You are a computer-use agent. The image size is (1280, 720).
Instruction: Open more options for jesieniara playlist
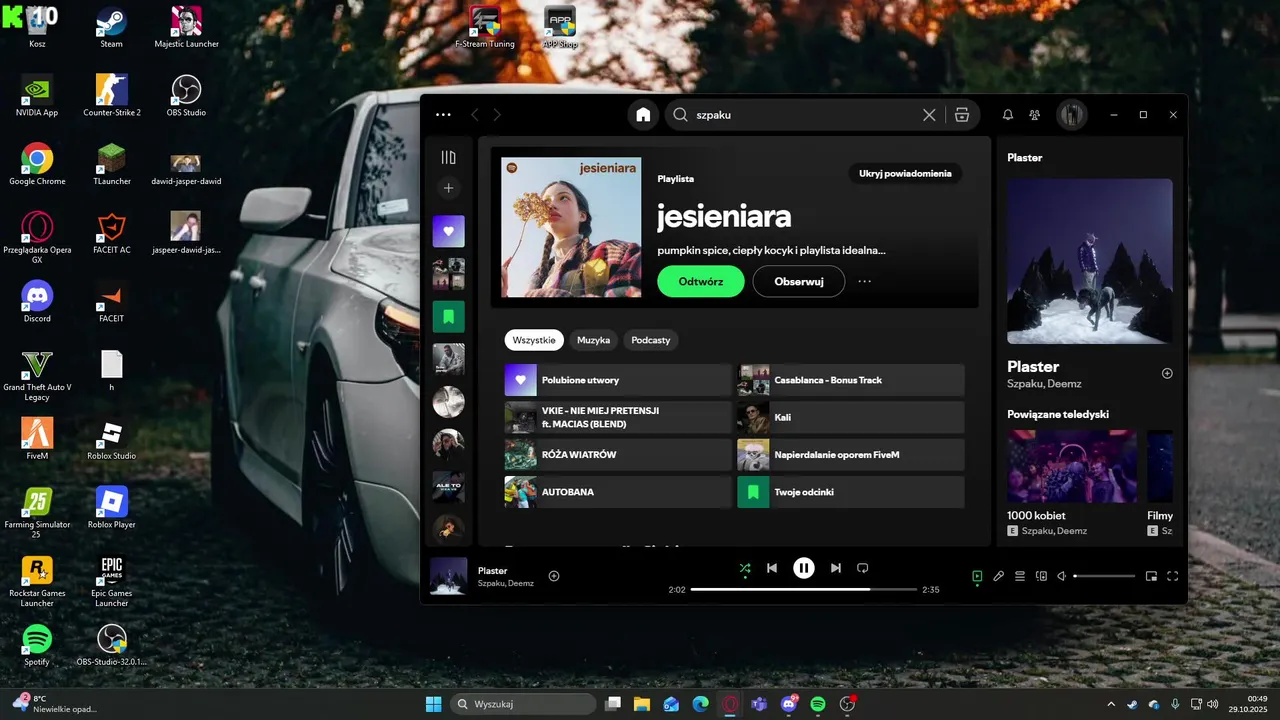pyautogui.click(x=865, y=282)
